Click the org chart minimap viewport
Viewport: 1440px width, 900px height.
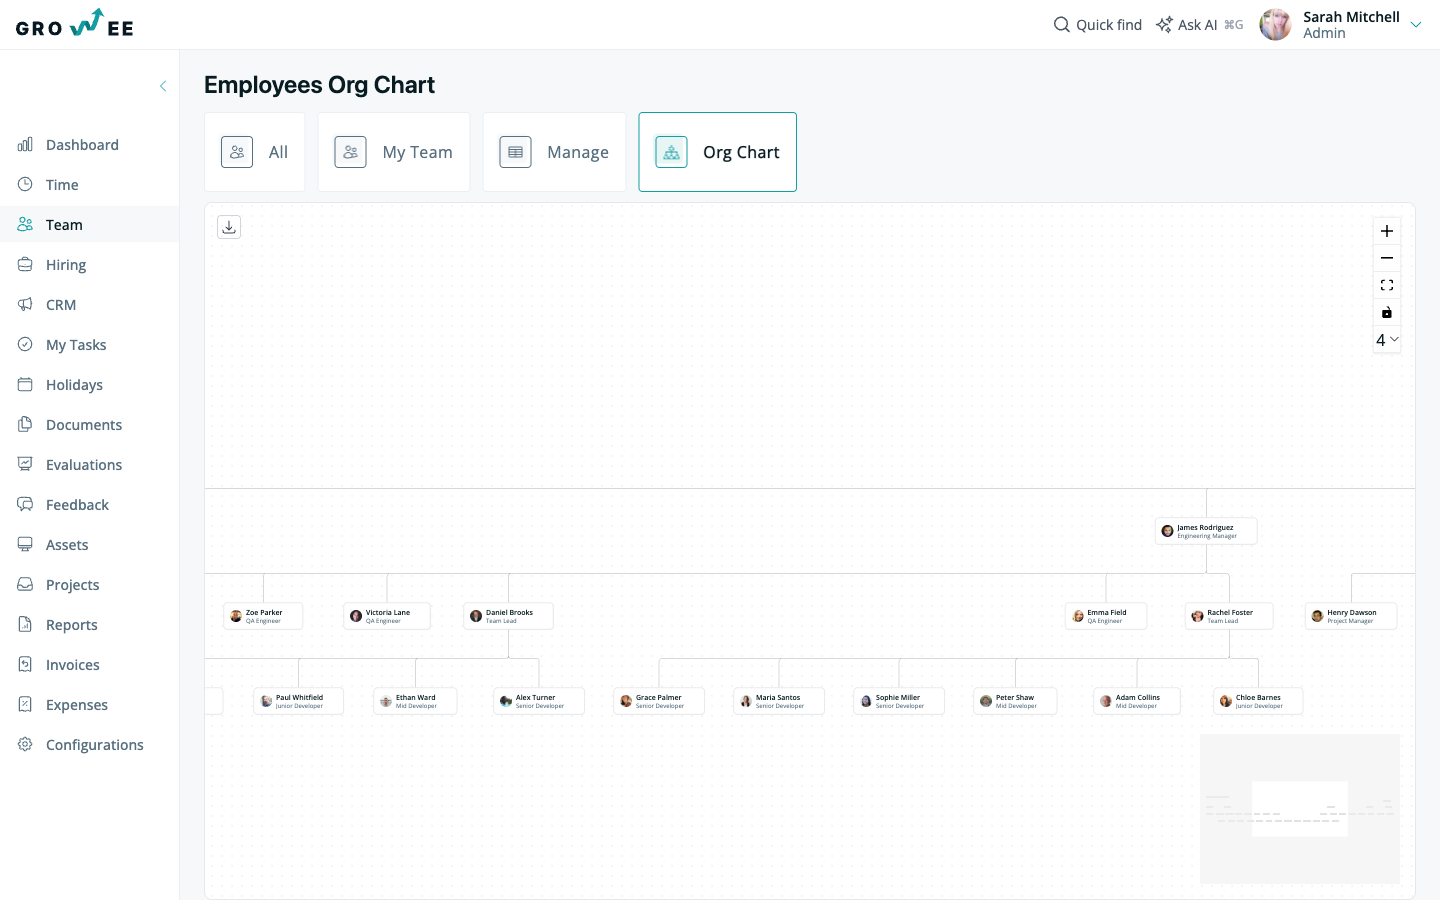pos(1300,809)
